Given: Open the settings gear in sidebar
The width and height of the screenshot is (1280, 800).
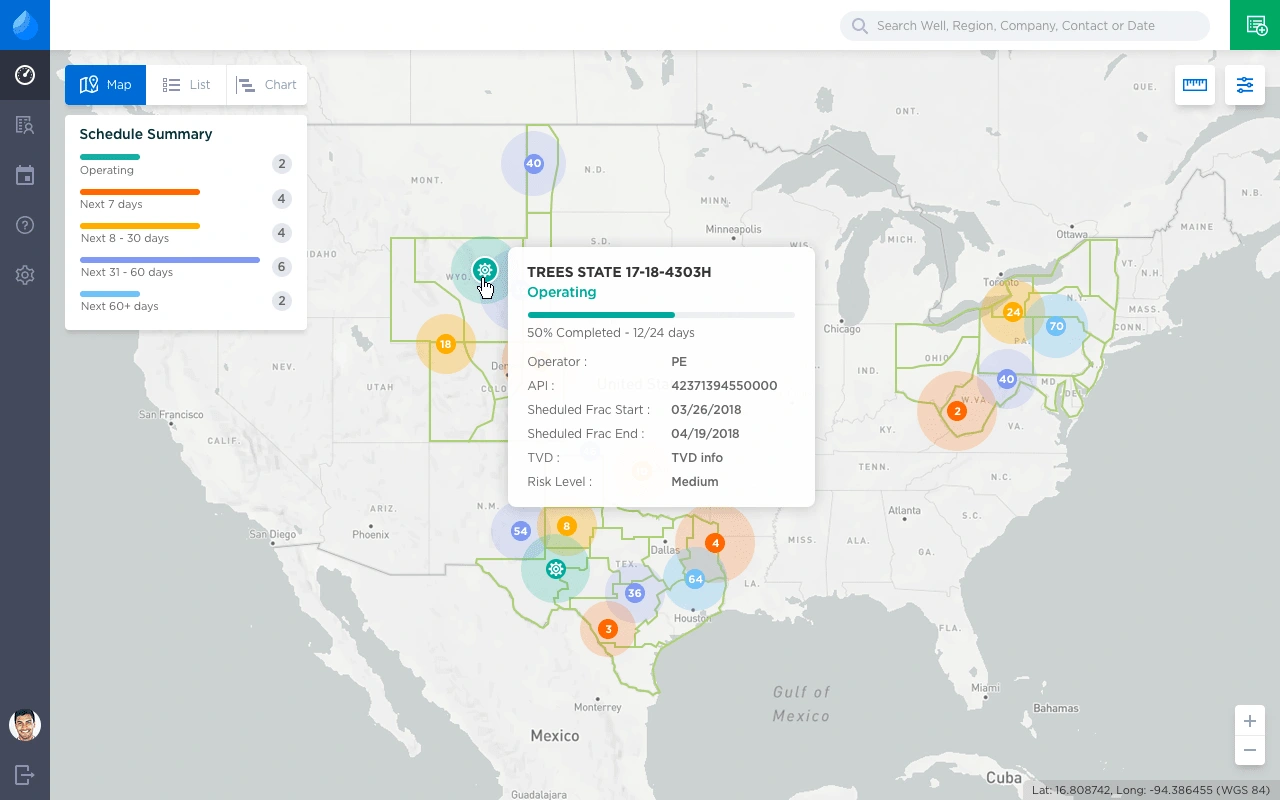Looking at the screenshot, I should (25, 275).
